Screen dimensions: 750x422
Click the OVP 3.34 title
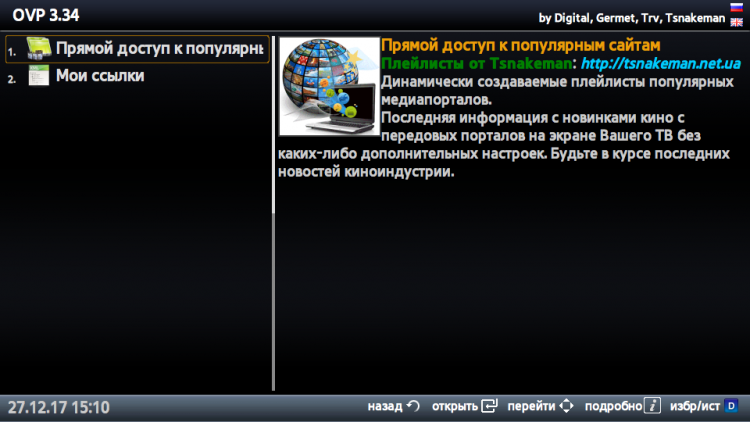click(x=46, y=15)
